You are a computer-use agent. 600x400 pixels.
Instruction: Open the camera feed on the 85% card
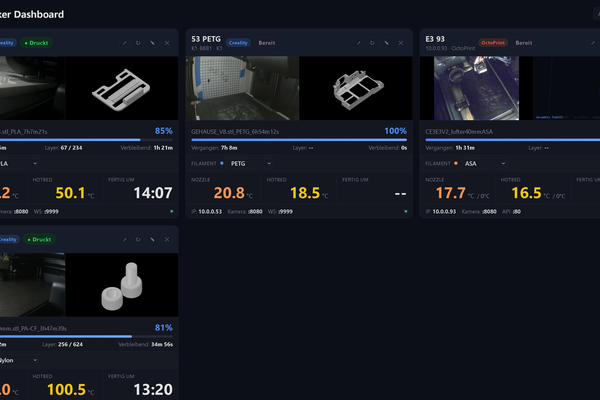(33, 88)
